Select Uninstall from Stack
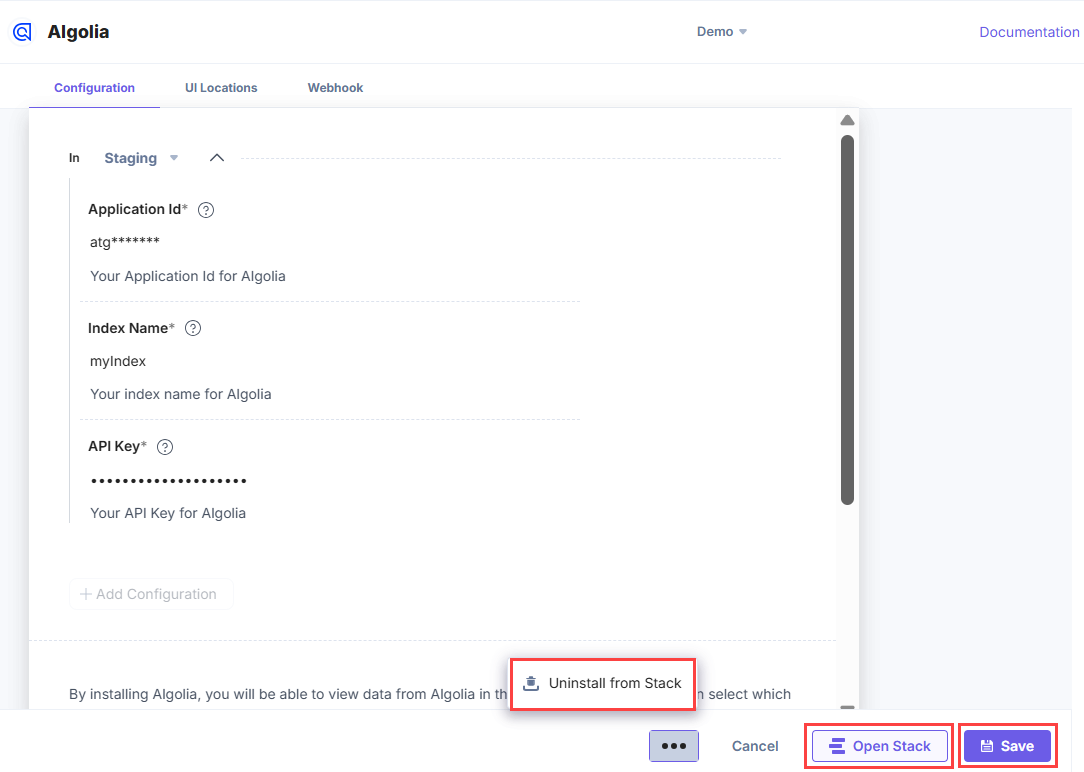Image resolution: width=1084 pixels, height=772 pixels. (603, 684)
